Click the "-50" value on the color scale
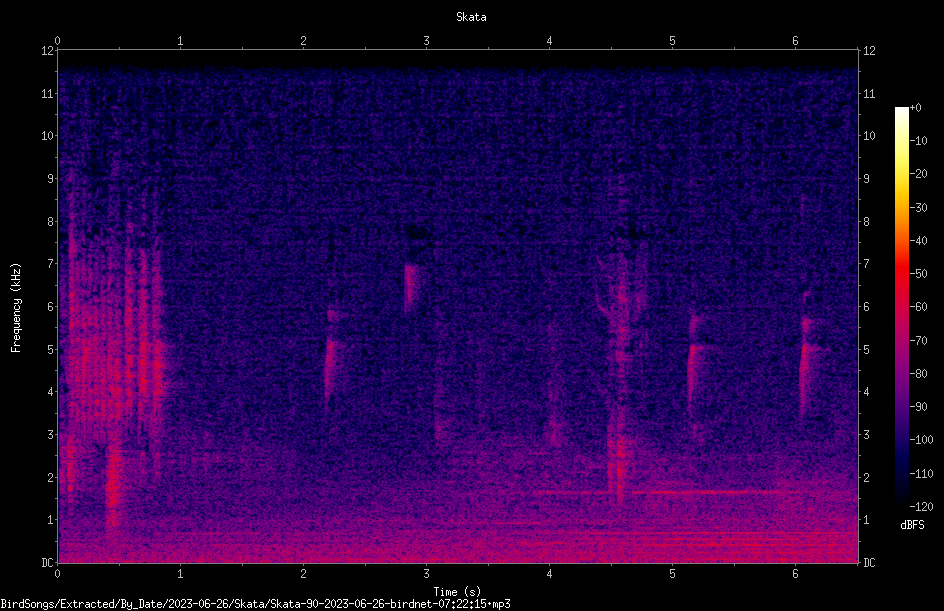 [x=918, y=274]
